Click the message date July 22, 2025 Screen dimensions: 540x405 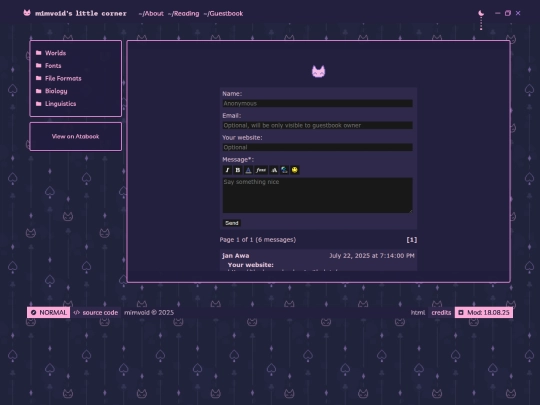point(372,256)
